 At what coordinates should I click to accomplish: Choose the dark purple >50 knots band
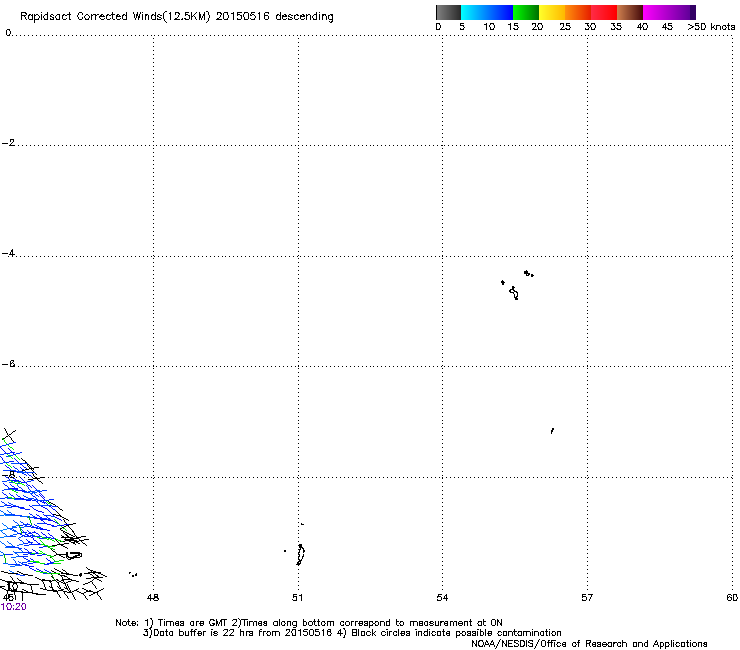[692, 12]
